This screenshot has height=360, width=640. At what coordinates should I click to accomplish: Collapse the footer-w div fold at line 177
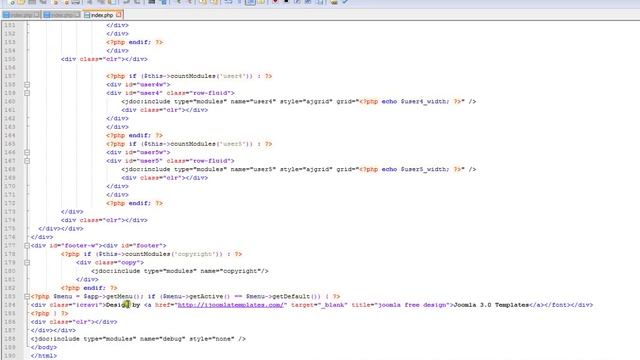click(x=27, y=245)
